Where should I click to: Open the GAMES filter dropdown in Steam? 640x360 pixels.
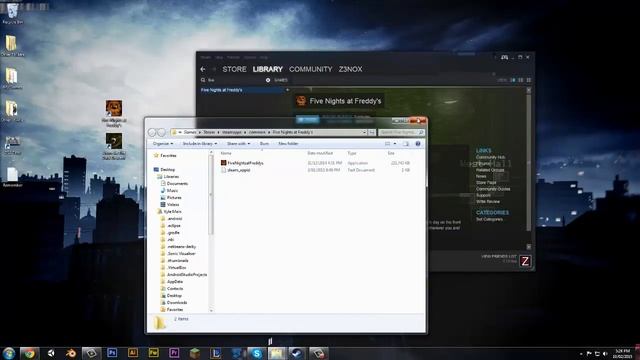(281, 80)
